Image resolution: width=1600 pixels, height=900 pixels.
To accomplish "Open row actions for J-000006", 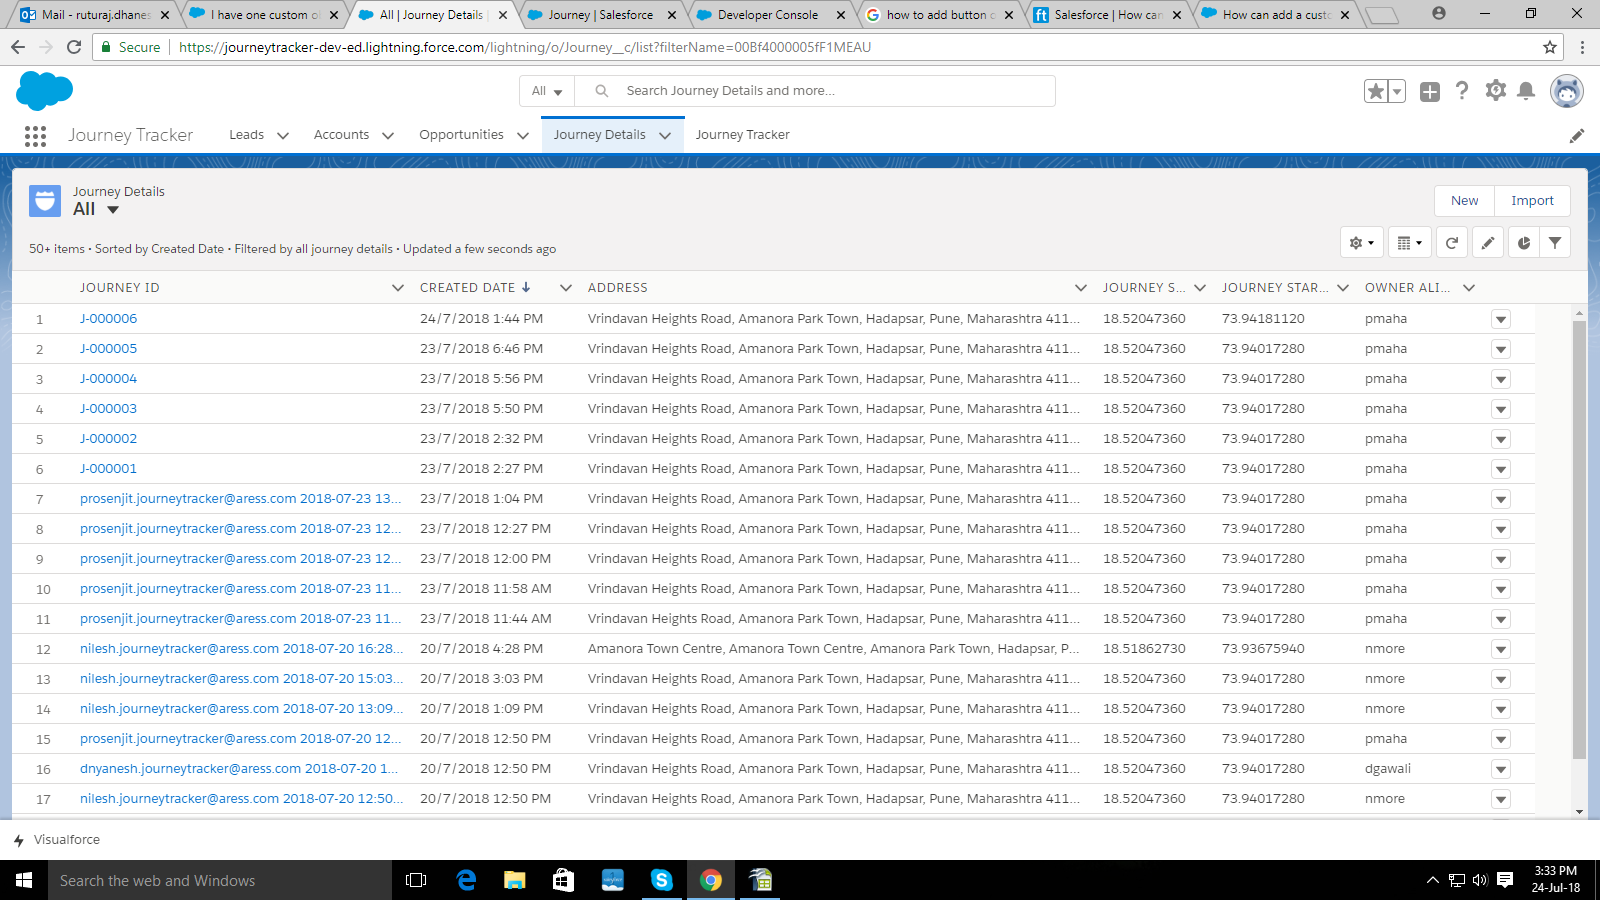I will pos(1501,319).
